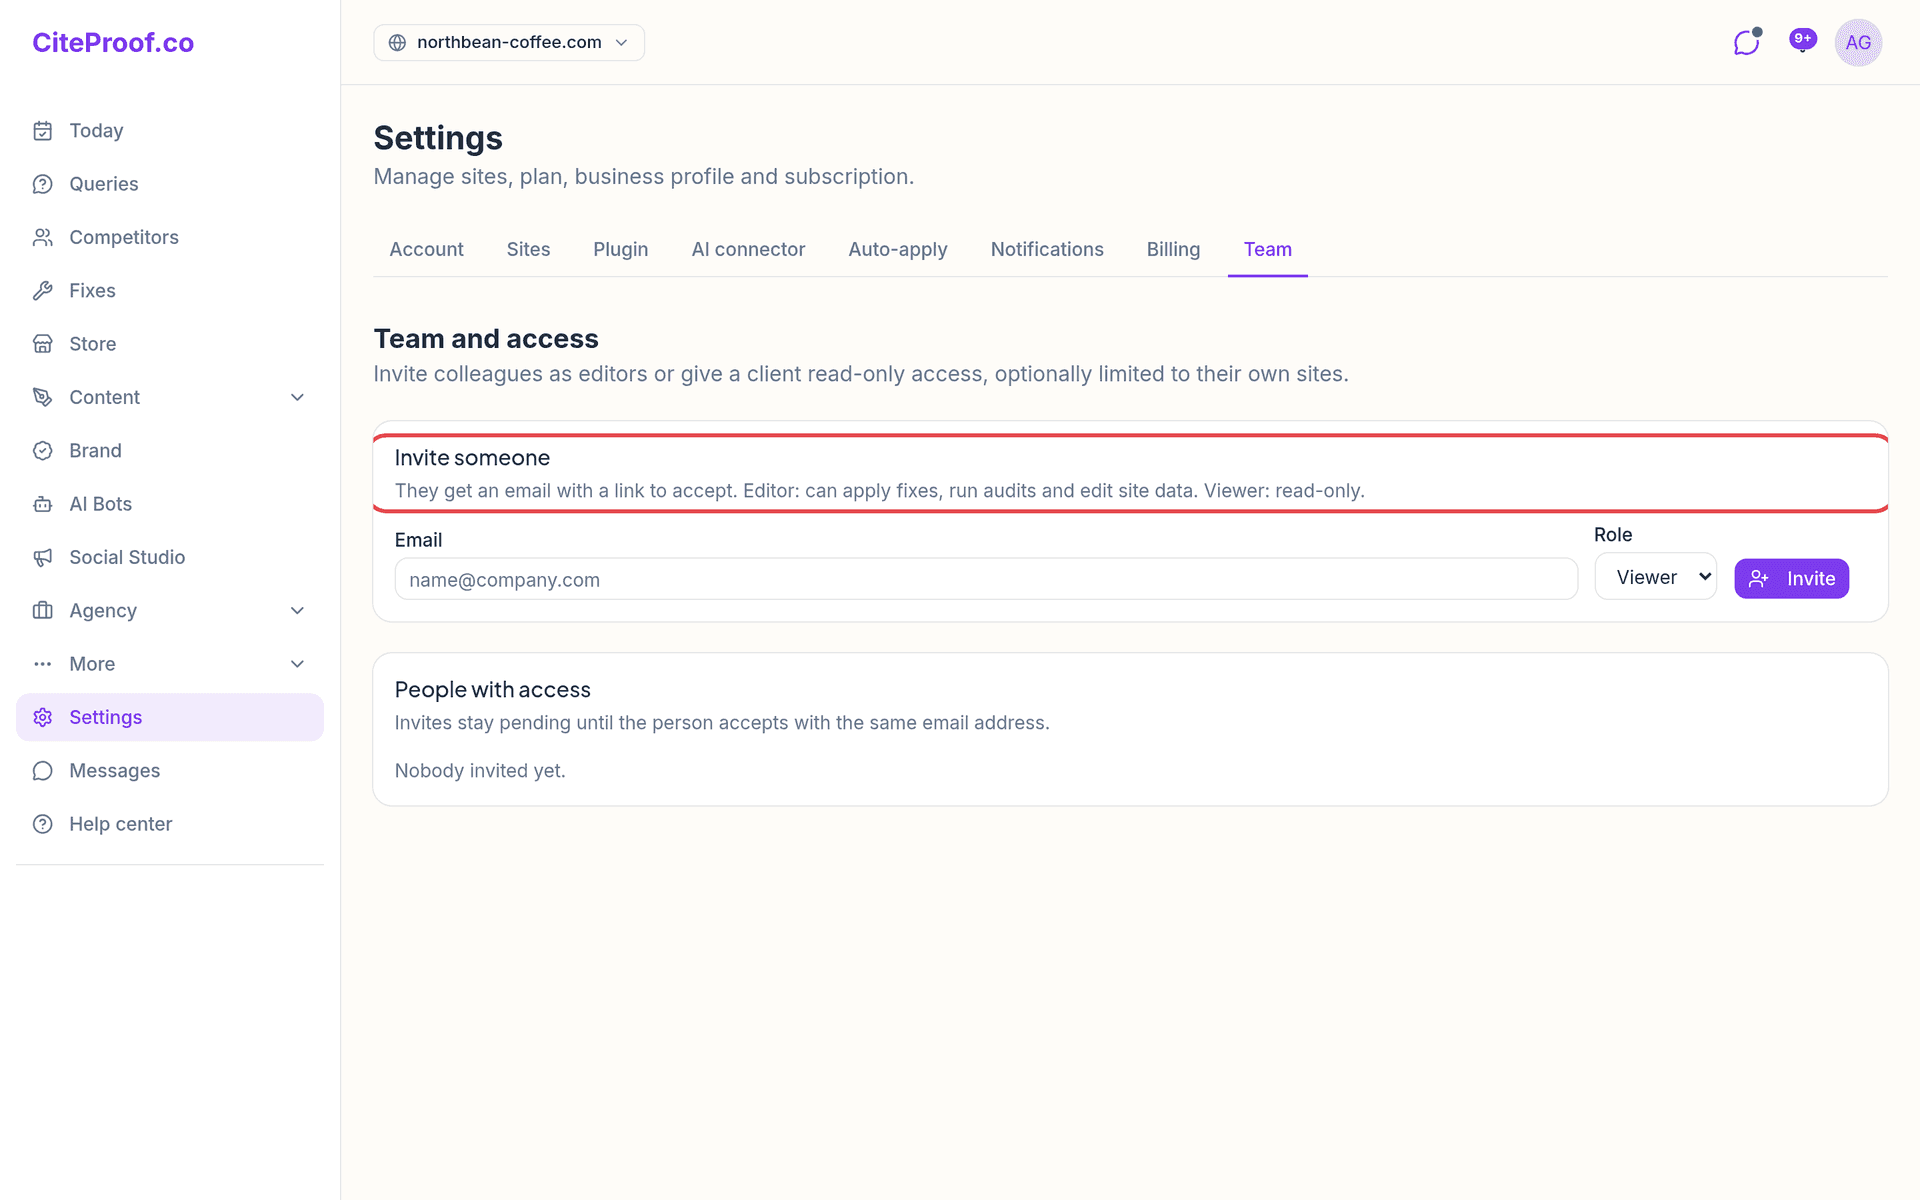This screenshot has width=1920, height=1200.
Task: Select the Competitors people icon
Action: point(42,237)
